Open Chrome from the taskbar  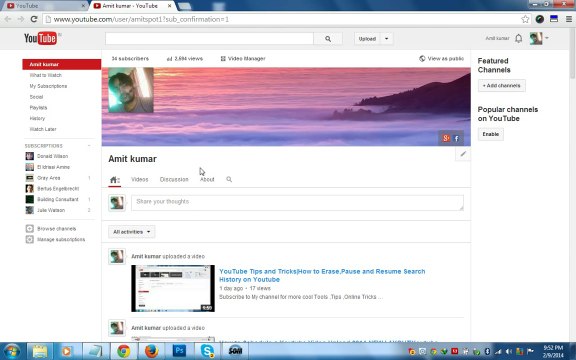[123, 351]
